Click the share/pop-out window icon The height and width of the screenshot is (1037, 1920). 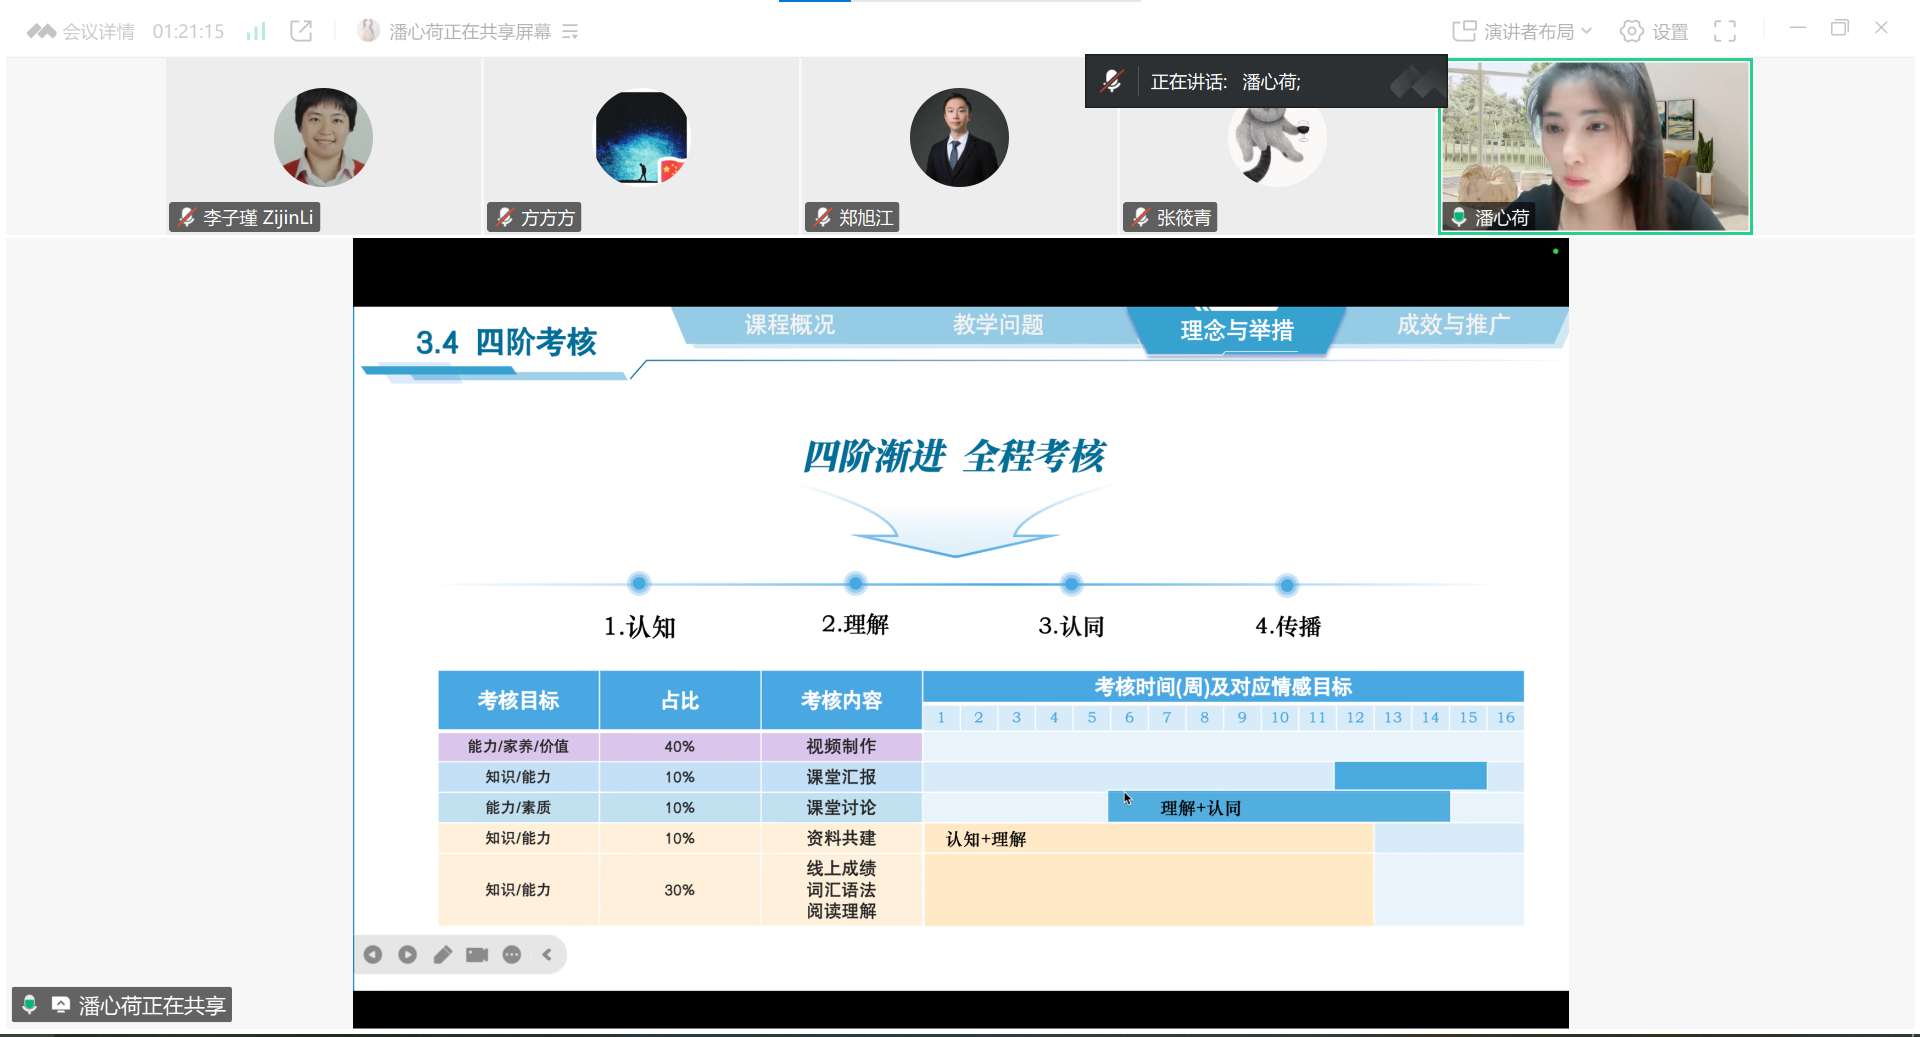[301, 31]
